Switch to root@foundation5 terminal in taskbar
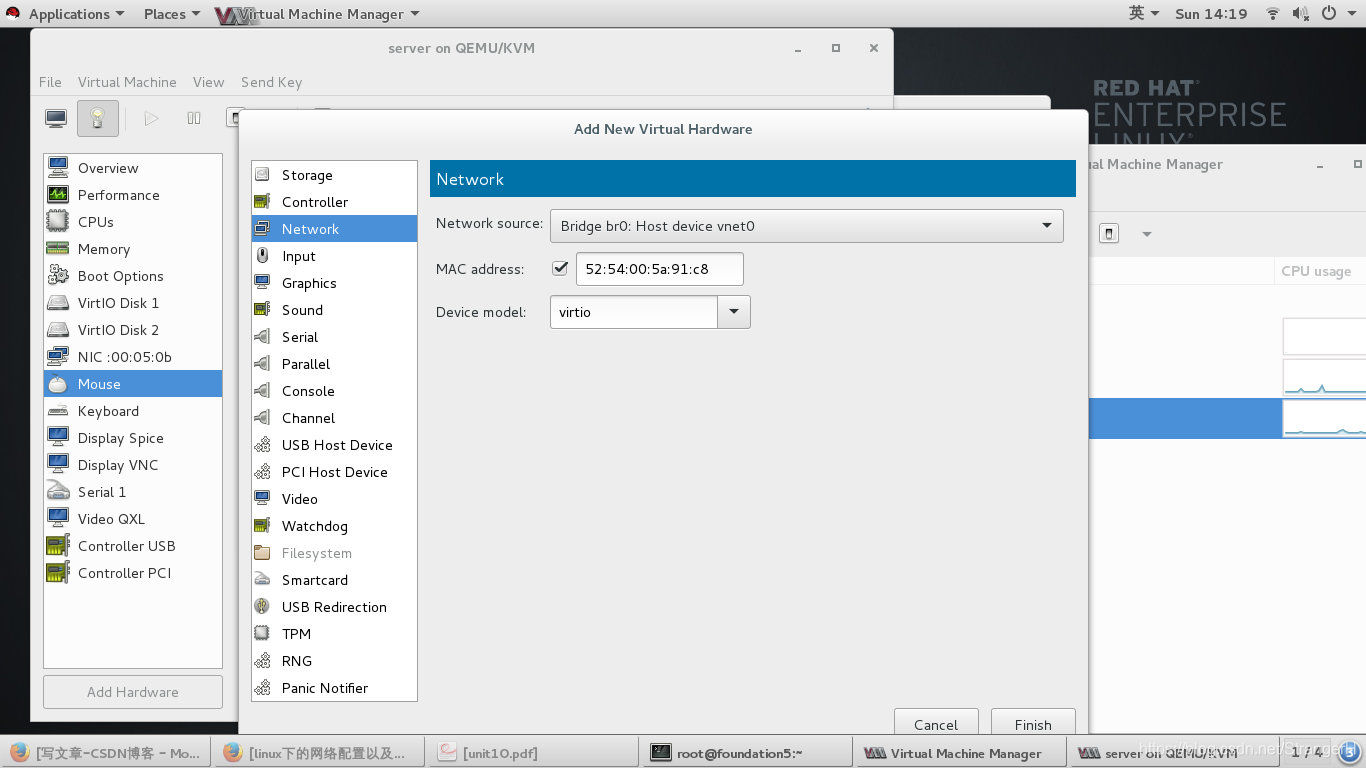Image resolution: width=1366 pixels, height=768 pixels. 746,753
